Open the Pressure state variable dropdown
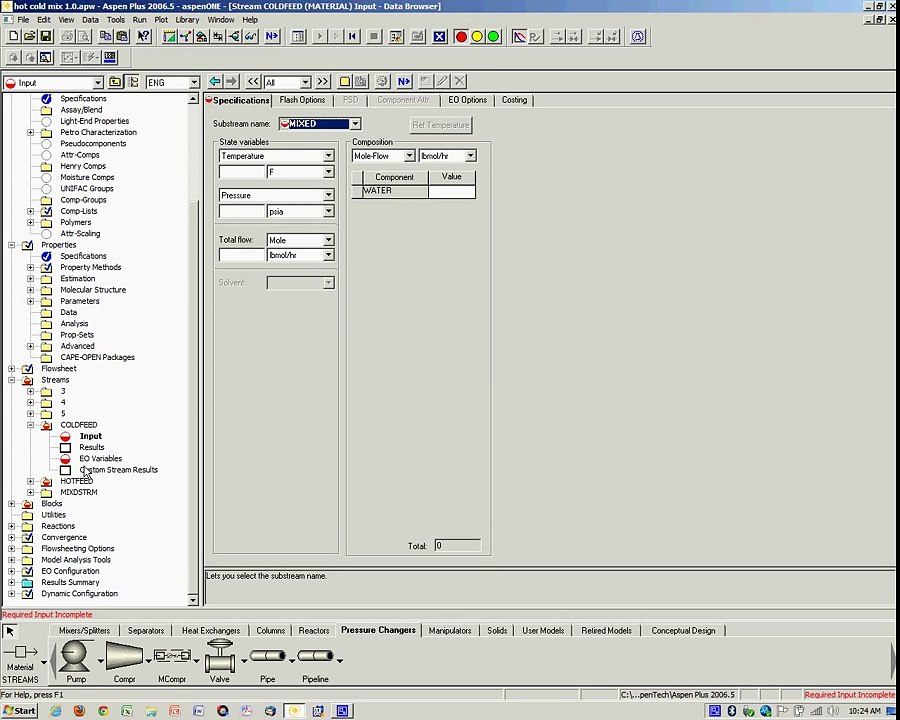The width and height of the screenshot is (900, 720). (x=328, y=195)
